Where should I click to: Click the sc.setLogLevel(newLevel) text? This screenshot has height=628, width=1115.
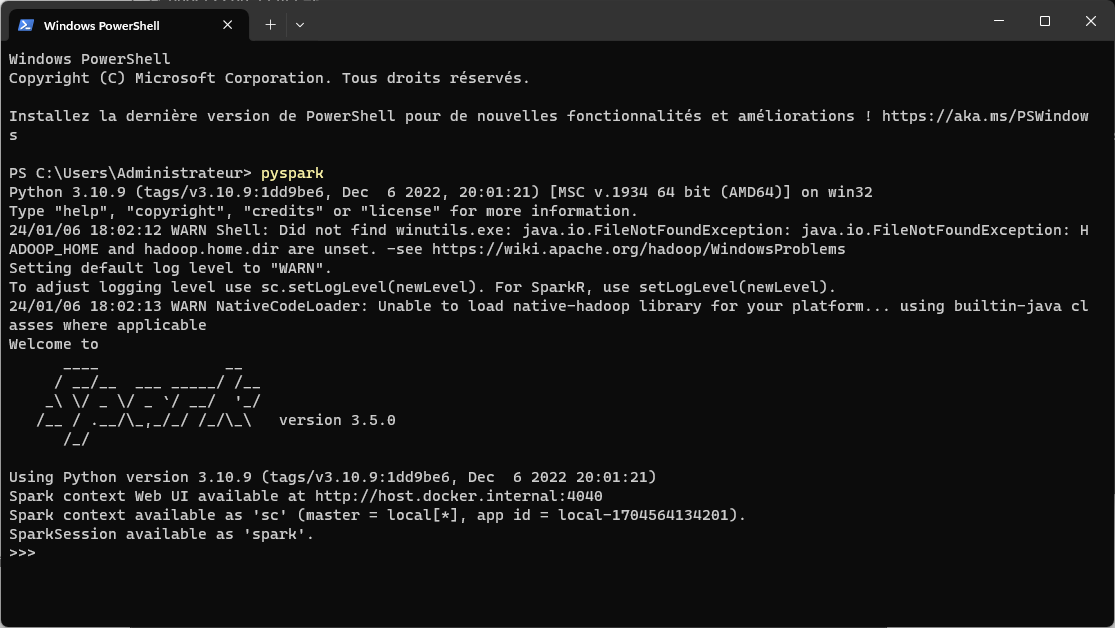click(x=369, y=287)
